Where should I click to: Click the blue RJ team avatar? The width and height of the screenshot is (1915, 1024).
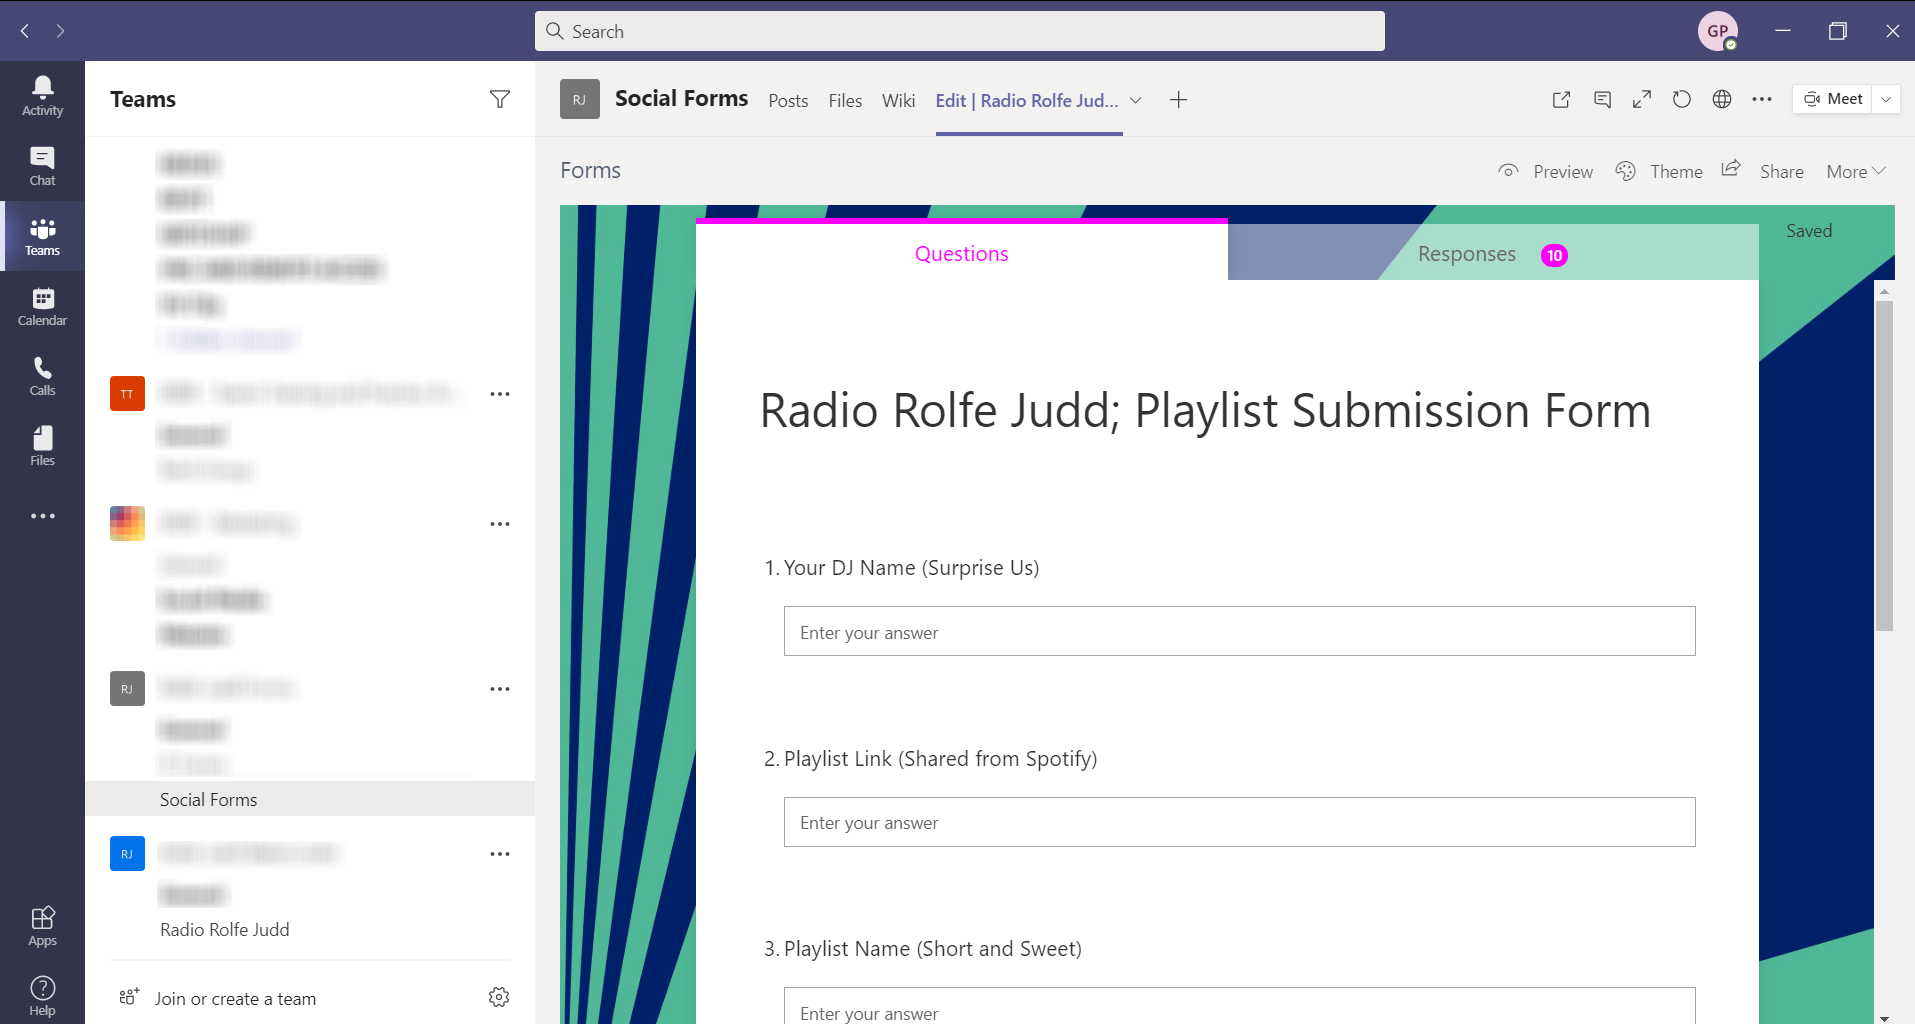coord(127,854)
